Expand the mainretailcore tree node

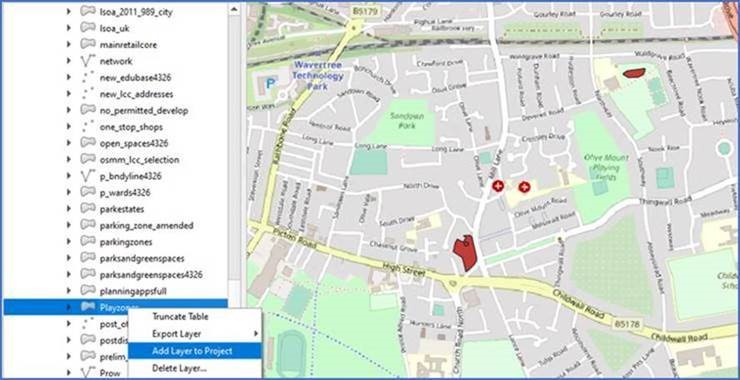pos(69,45)
